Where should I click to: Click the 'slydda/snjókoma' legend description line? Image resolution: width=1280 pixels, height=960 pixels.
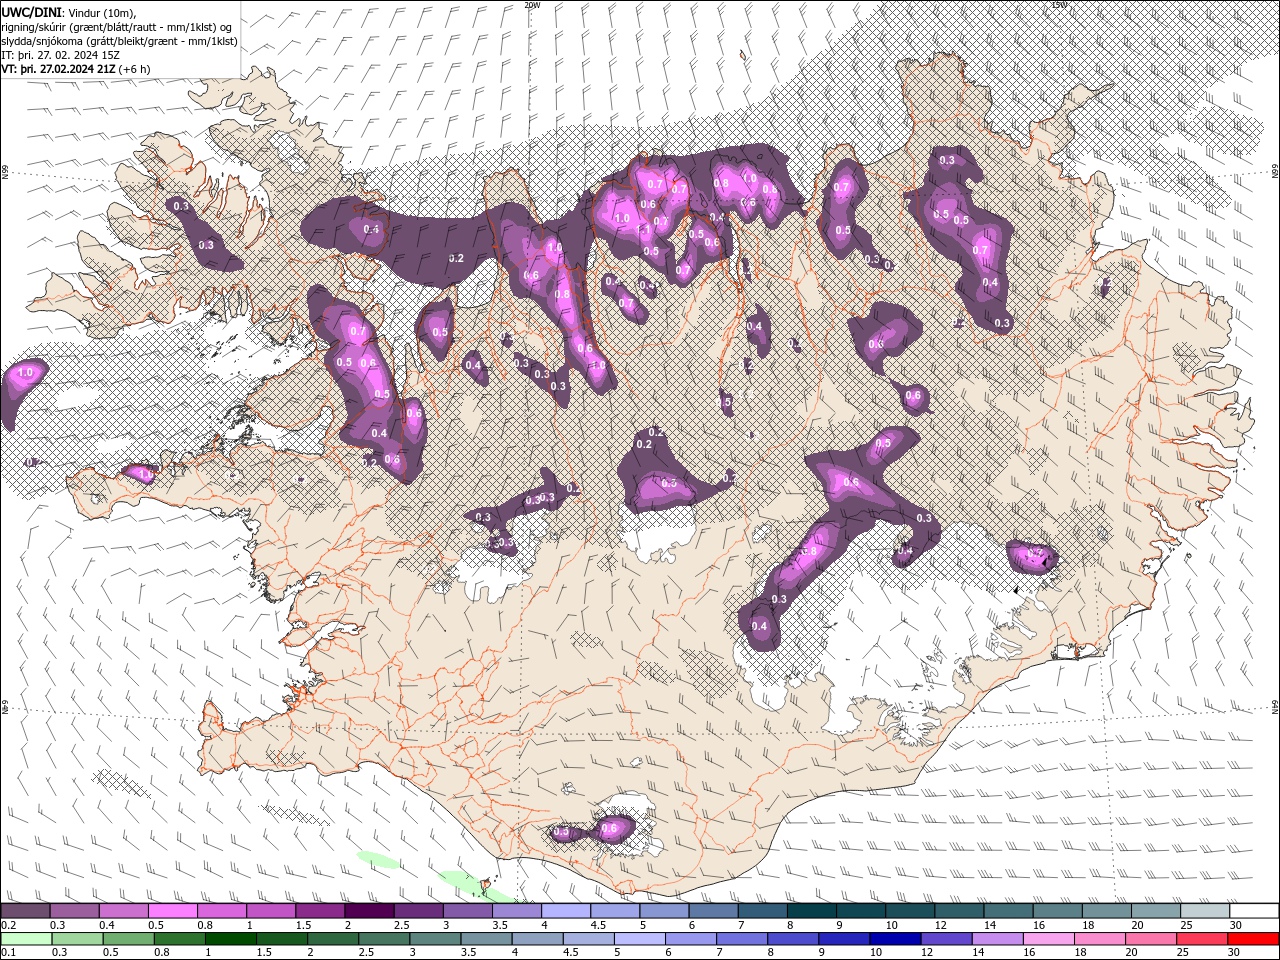[x=119, y=41]
